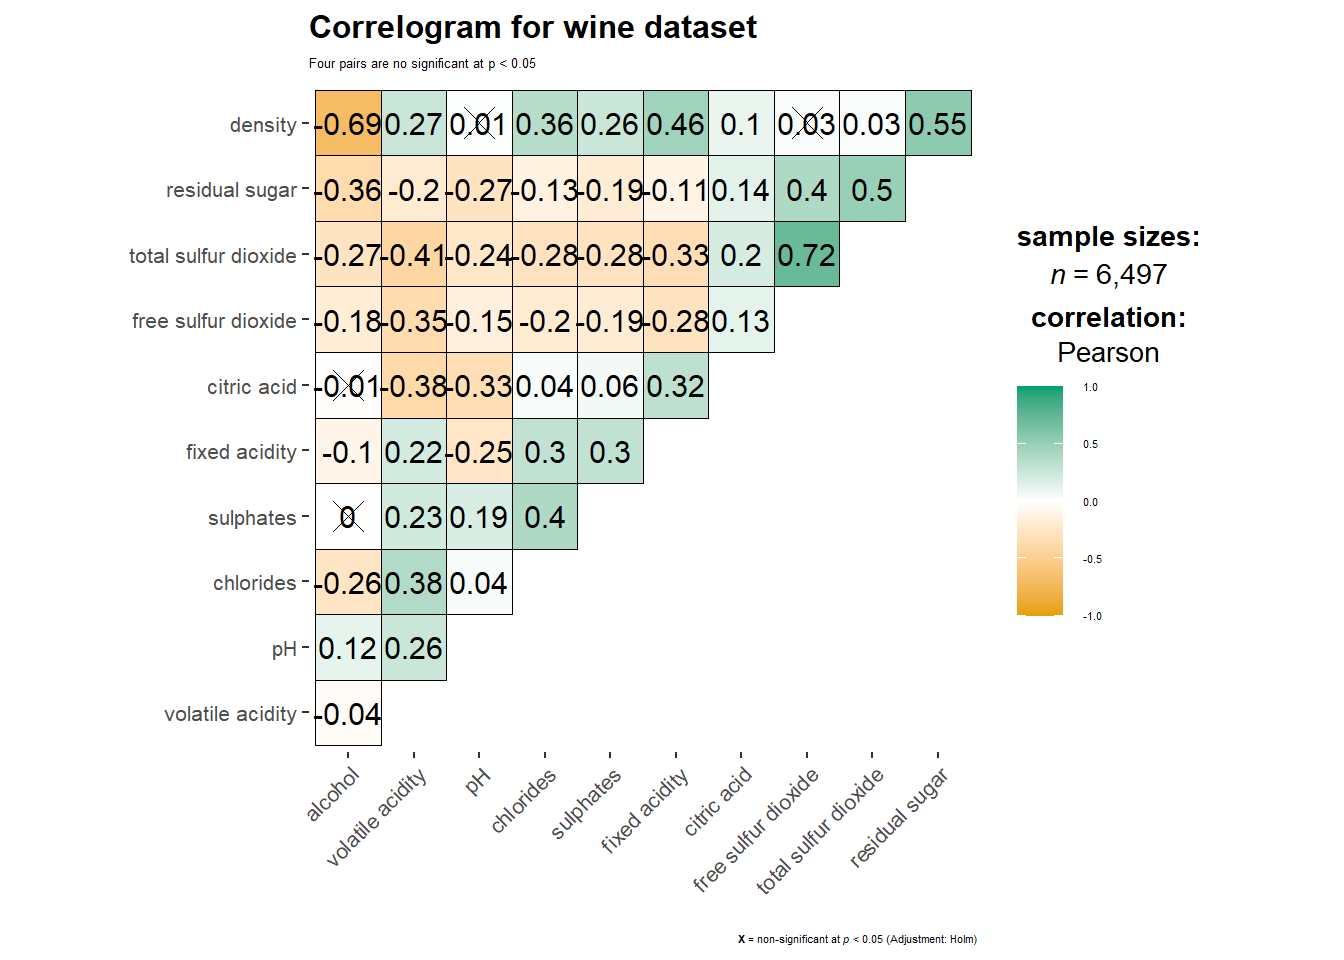Click the 0.32 citric acid–fixed acidity cell
The image size is (1344, 960).
[675, 386]
